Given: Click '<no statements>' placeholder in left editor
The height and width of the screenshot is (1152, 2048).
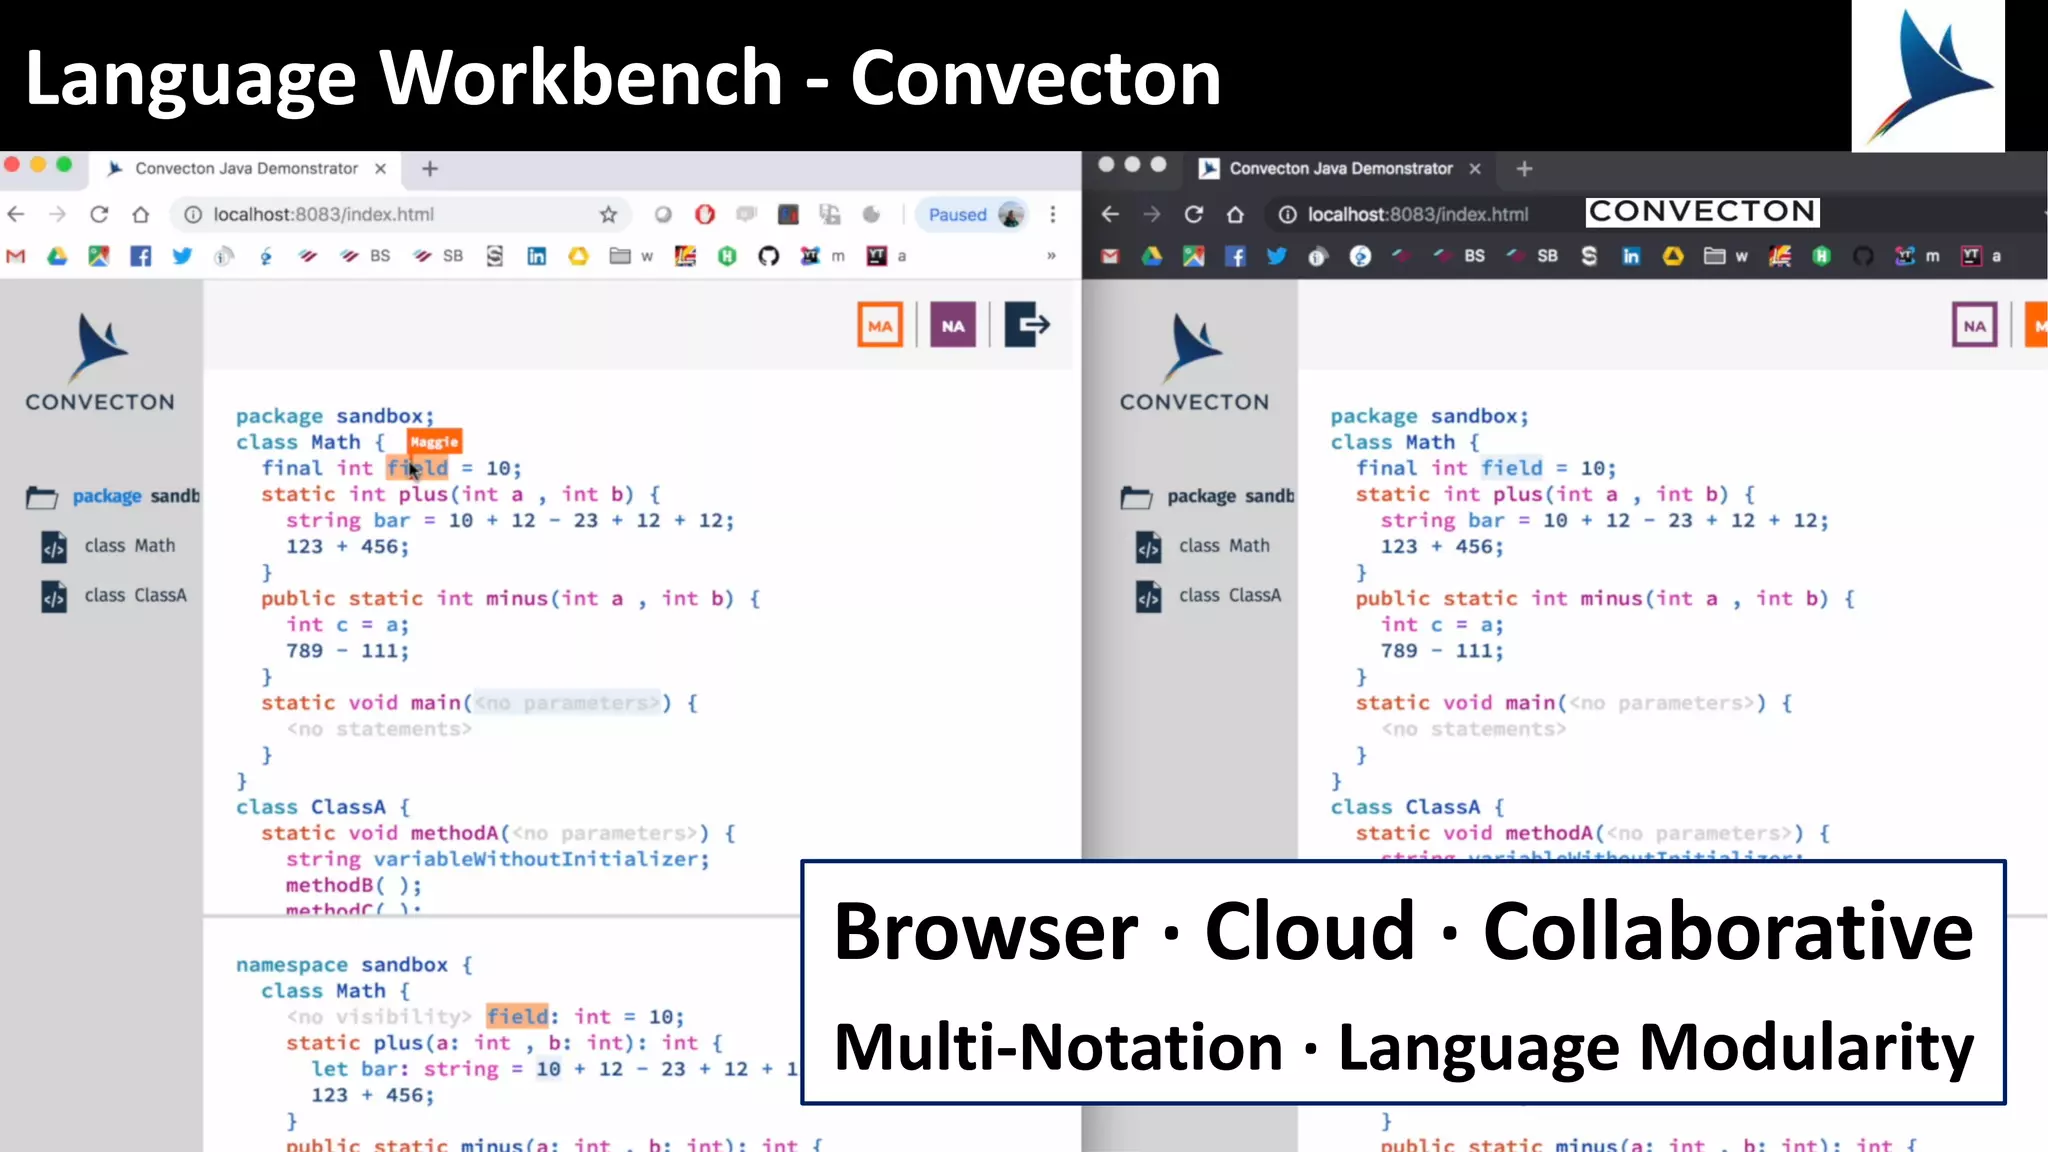Looking at the screenshot, I should (379, 729).
